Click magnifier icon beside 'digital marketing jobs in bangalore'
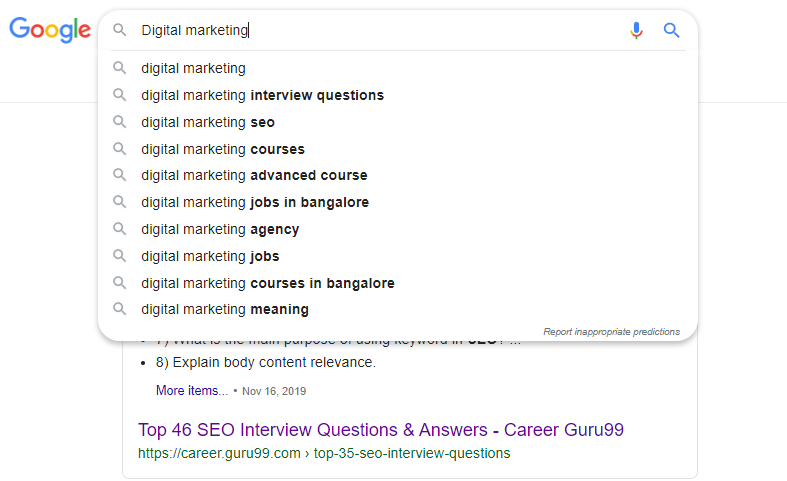 point(120,202)
